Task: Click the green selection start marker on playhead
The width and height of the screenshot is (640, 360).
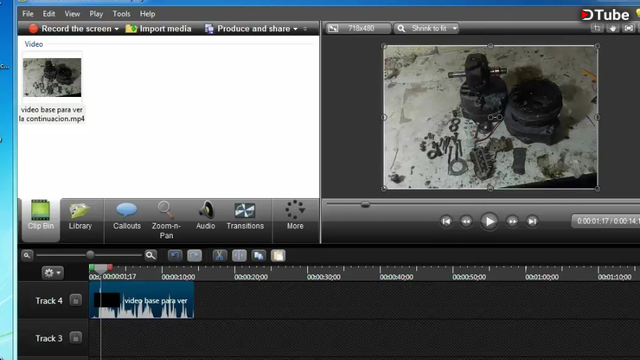Action: click(92, 267)
